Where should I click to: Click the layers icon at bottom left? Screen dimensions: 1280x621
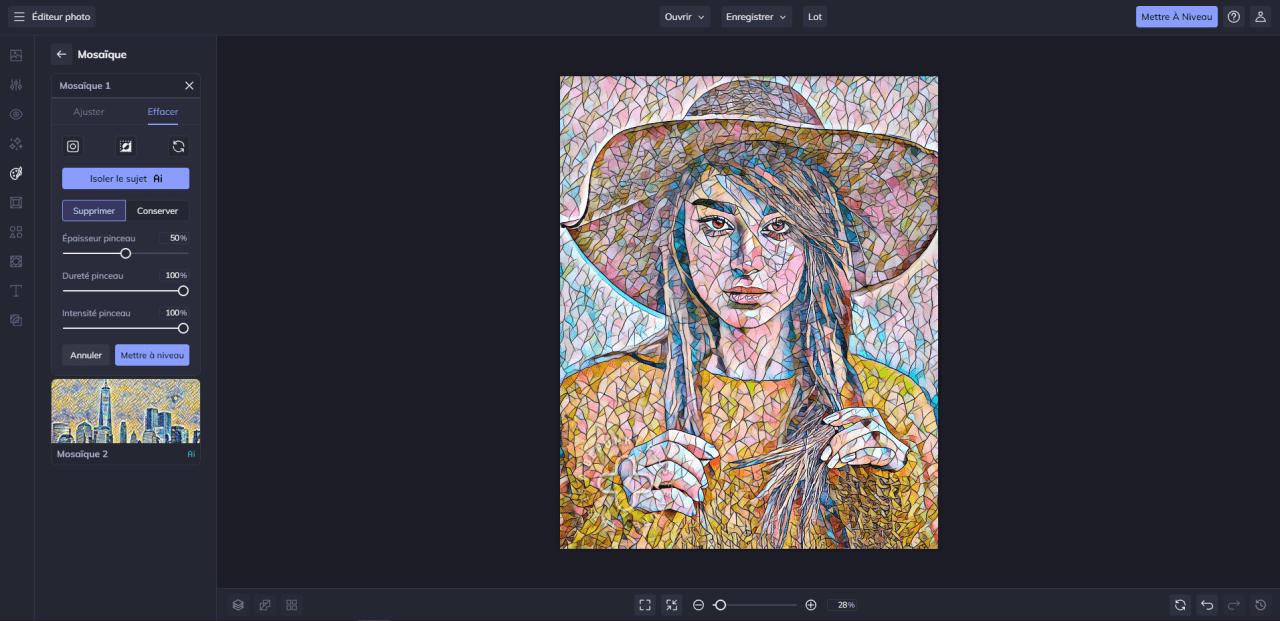click(238, 605)
